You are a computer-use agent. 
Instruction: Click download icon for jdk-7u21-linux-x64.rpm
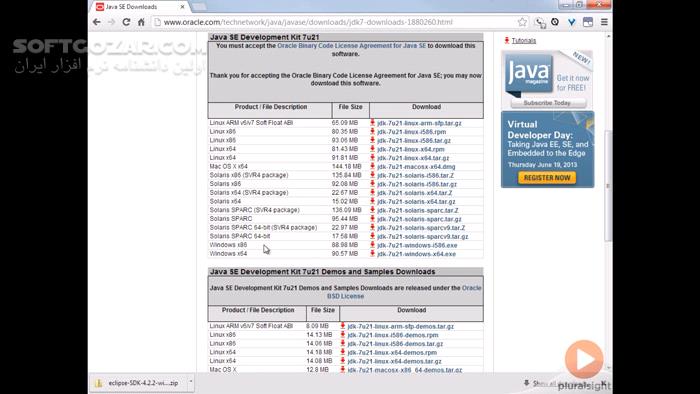(372, 149)
